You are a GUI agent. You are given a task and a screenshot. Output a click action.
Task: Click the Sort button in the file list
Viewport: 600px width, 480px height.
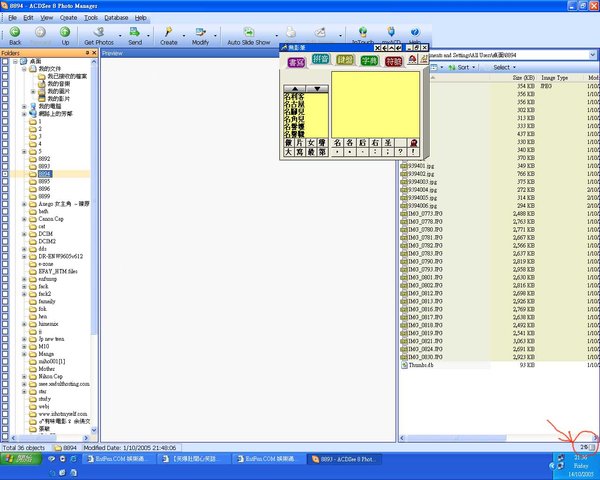[462, 67]
